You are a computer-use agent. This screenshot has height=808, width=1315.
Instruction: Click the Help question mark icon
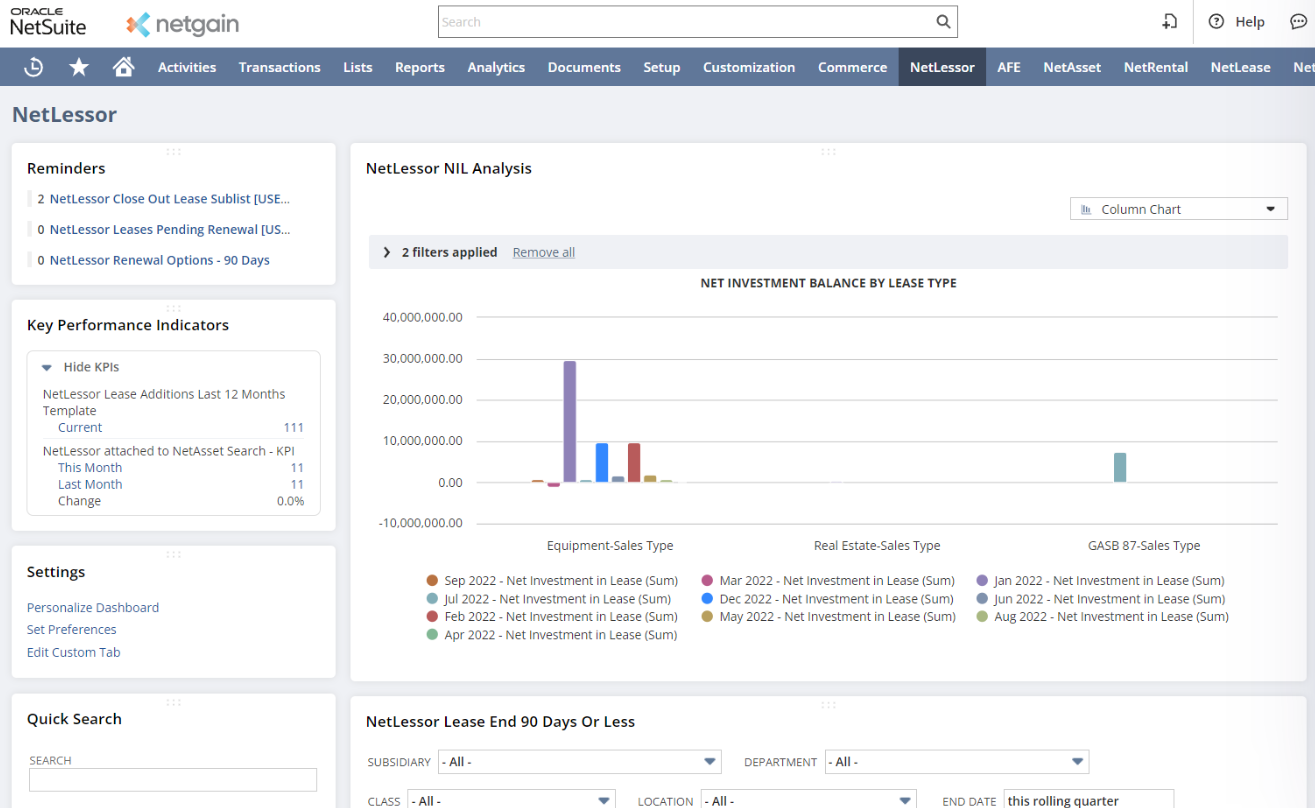1216,22
